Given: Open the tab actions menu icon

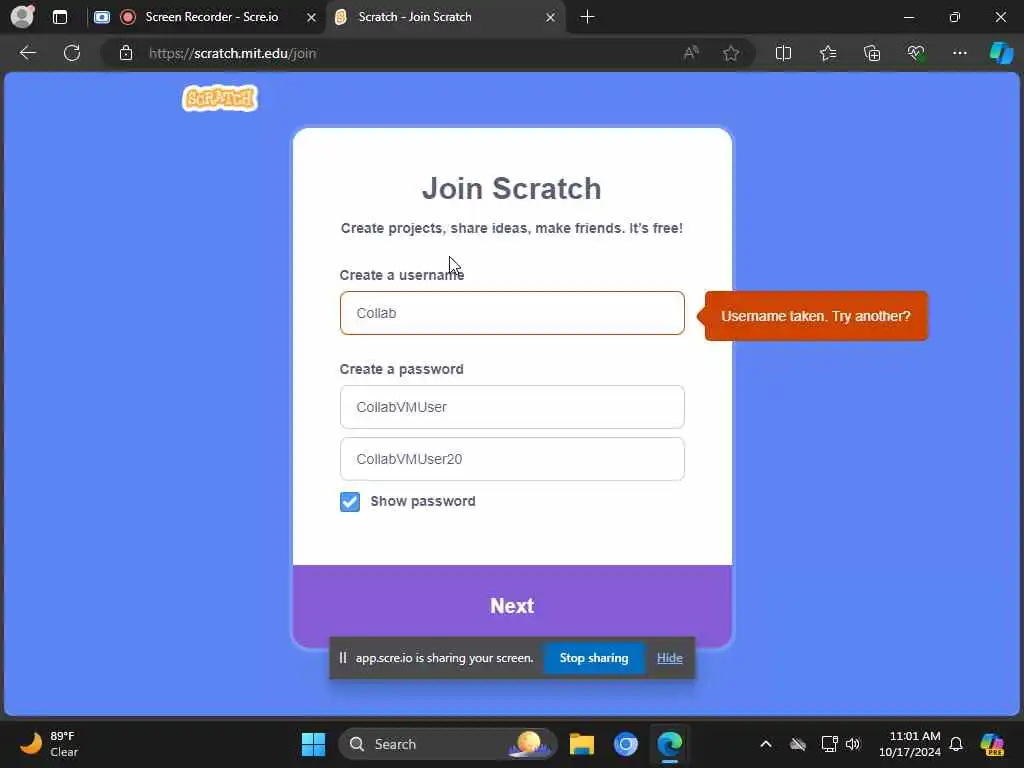Looking at the screenshot, I should (x=59, y=17).
